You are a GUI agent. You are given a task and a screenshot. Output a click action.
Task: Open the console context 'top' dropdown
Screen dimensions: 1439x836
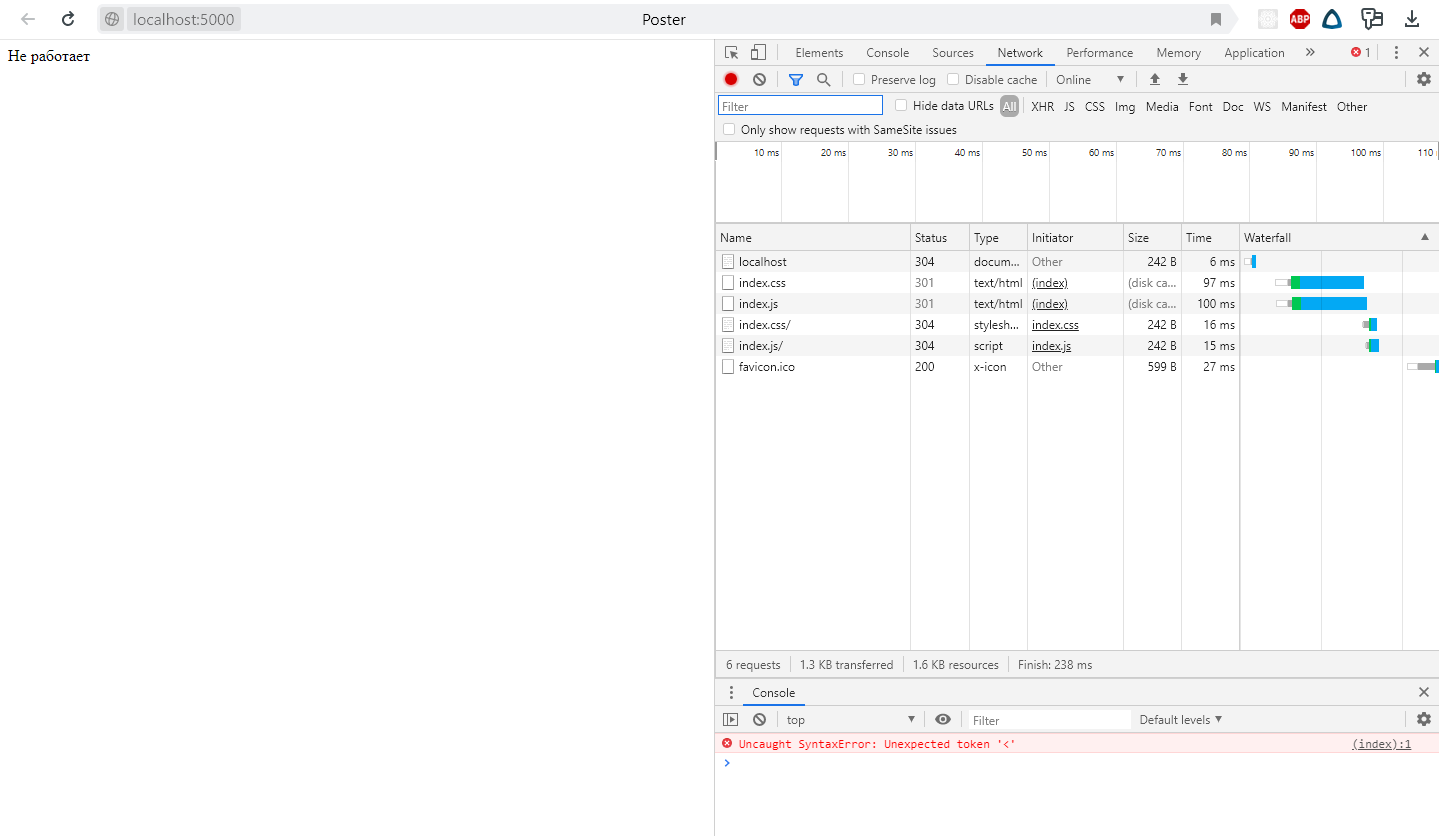850,719
